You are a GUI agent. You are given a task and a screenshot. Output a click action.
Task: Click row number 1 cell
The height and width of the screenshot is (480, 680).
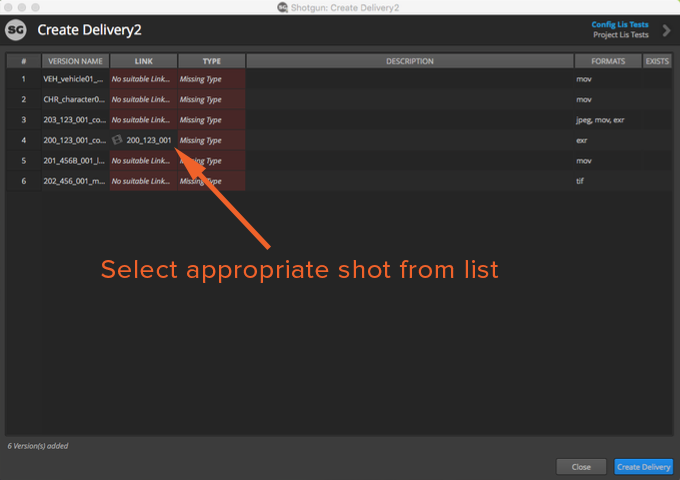pyautogui.click(x=24, y=79)
